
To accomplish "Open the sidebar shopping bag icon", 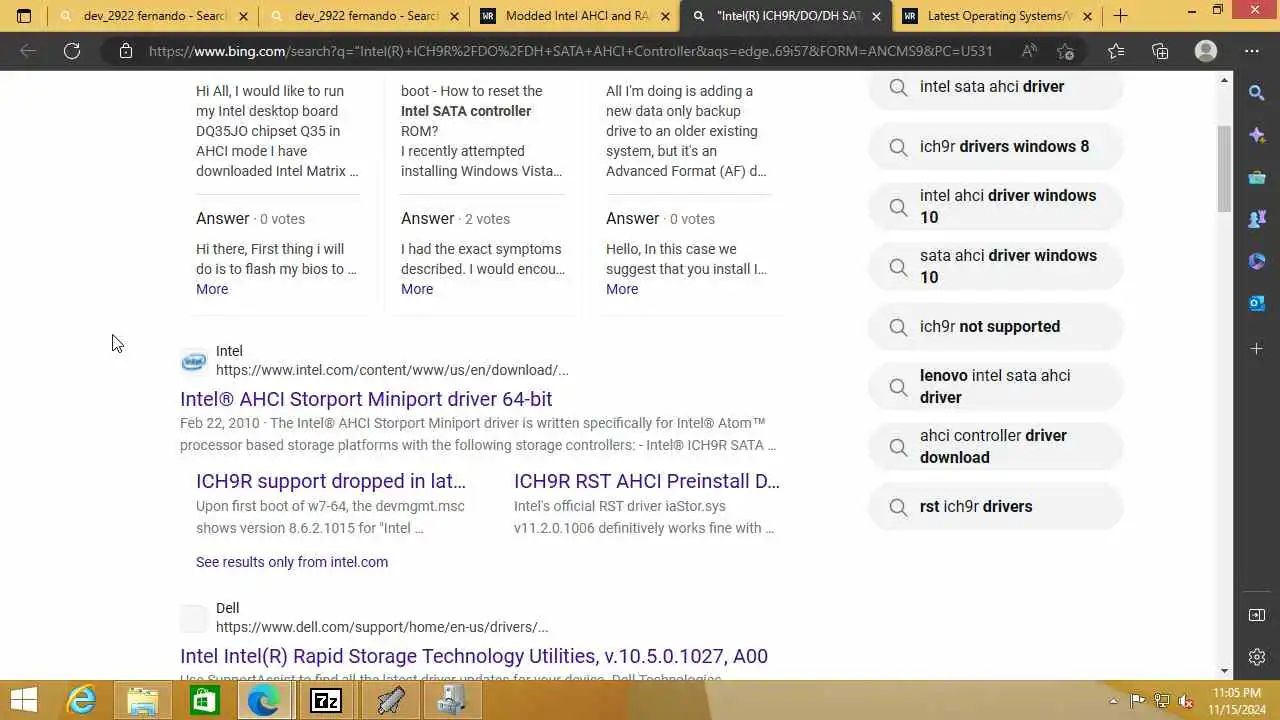I will pos(1257,178).
